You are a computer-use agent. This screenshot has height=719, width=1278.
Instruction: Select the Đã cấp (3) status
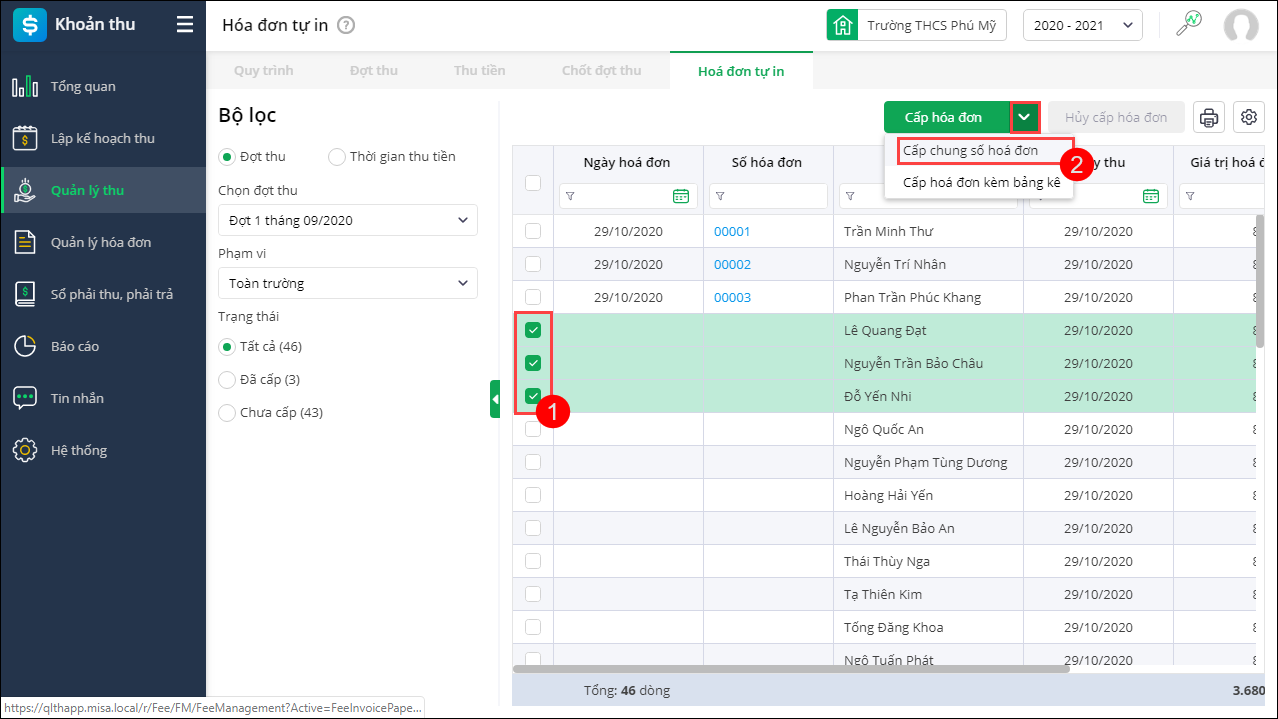227,380
